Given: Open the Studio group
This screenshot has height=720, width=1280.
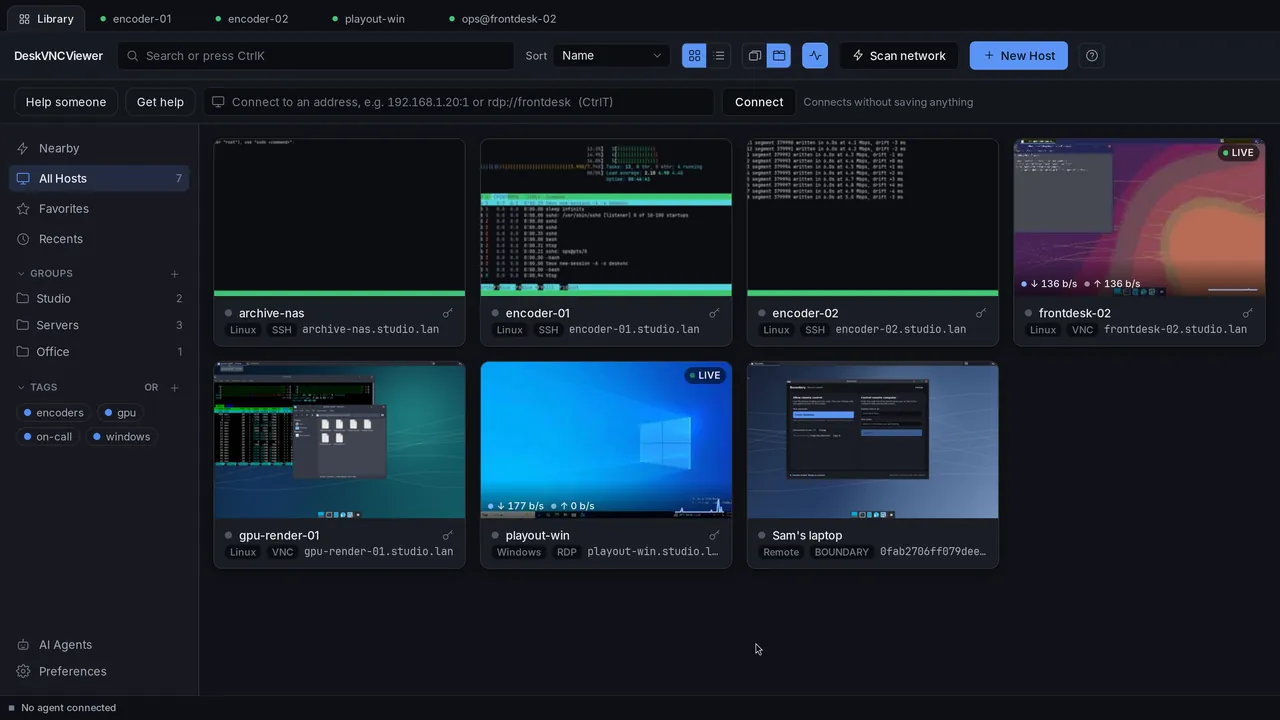Looking at the screenshot, I should click(99, 299).
